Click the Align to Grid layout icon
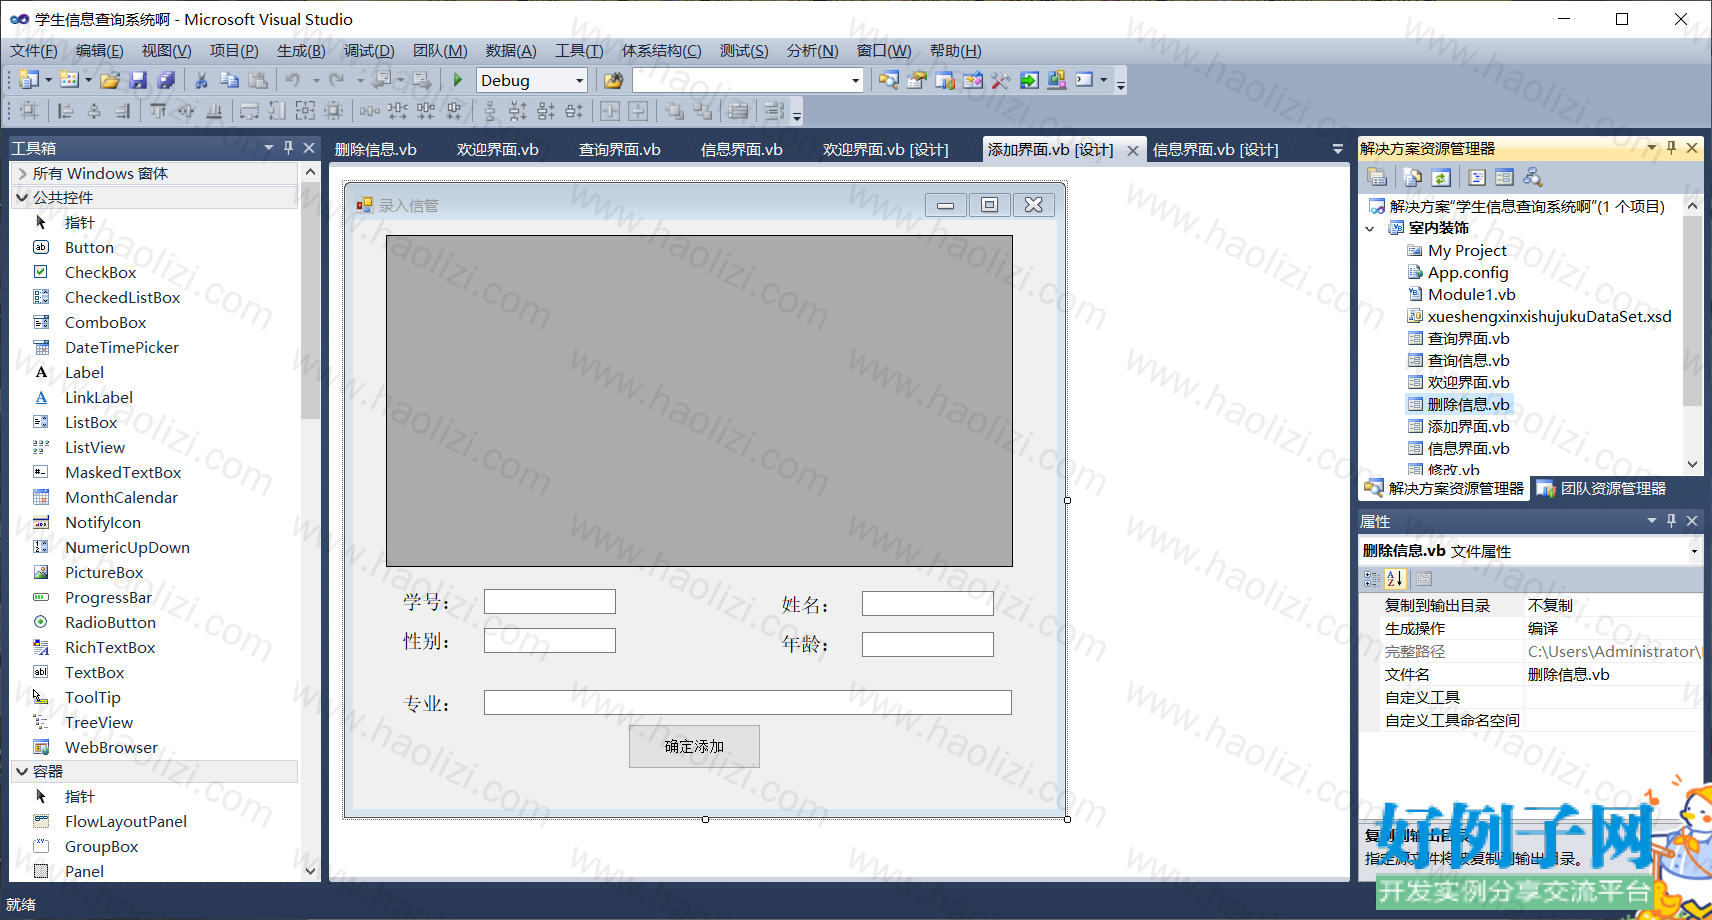Image resolution: width=1712 pixels, height=920 pixels. pyautogui.click(x=29, y=111)
